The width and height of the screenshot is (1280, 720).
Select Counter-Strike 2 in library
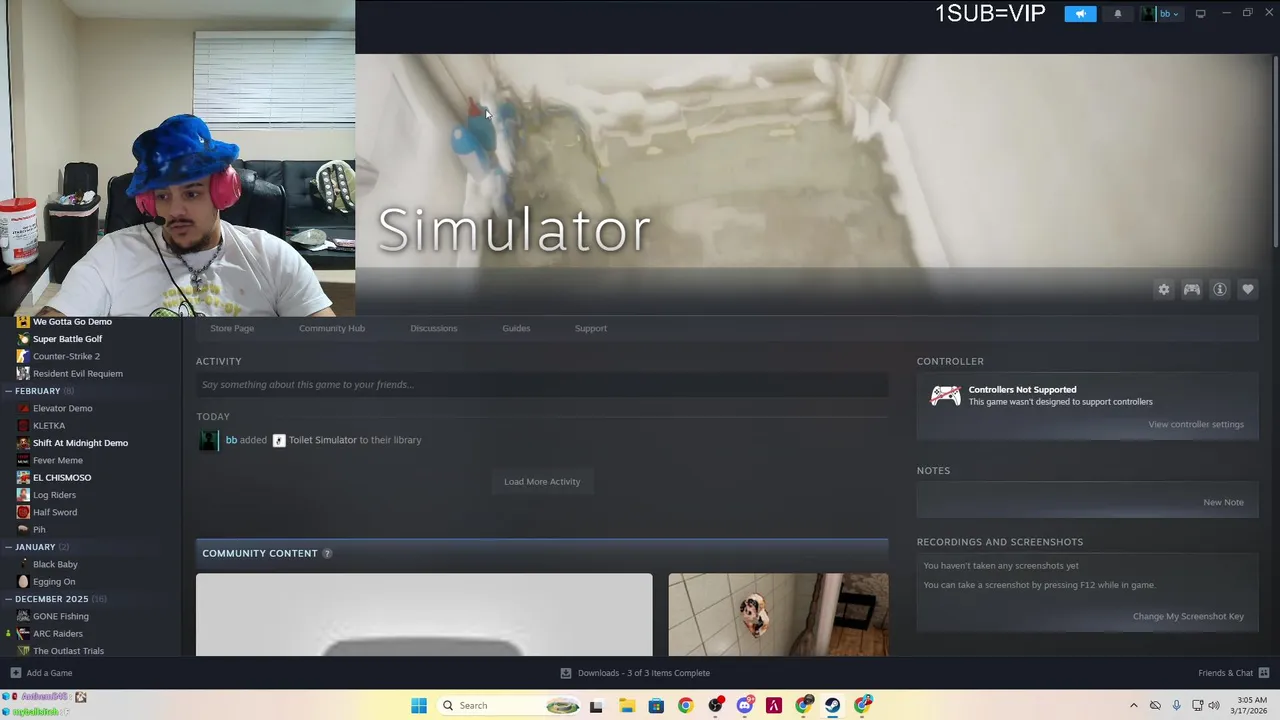click(66, 356)
